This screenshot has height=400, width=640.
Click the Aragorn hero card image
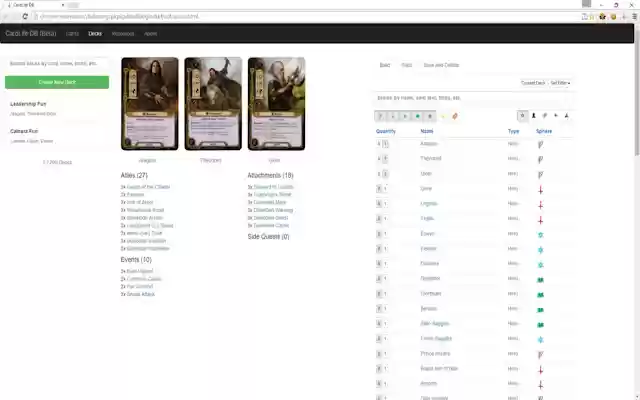(x=149, y=104)
